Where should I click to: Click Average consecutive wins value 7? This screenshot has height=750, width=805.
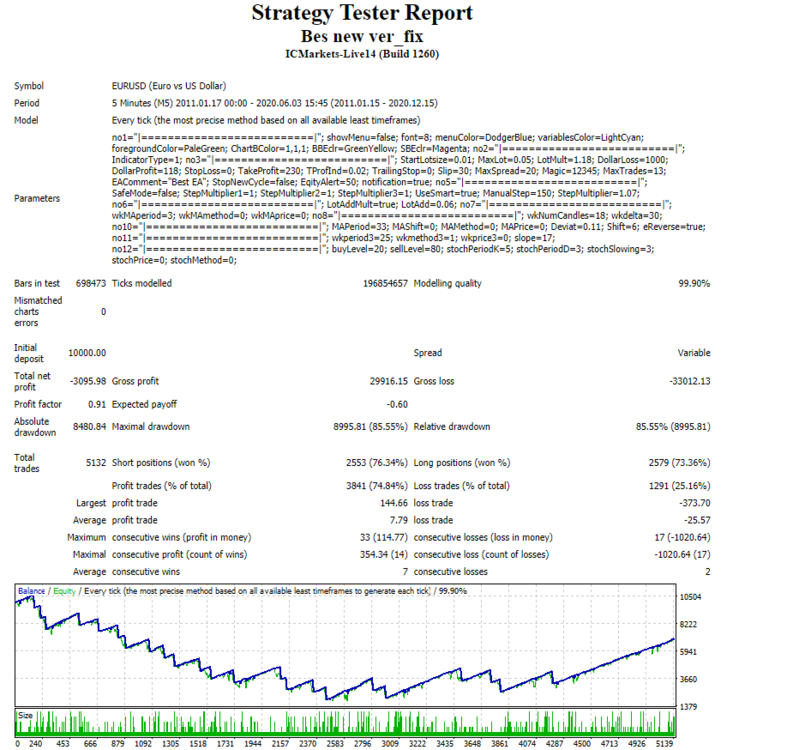click(405, 572)
